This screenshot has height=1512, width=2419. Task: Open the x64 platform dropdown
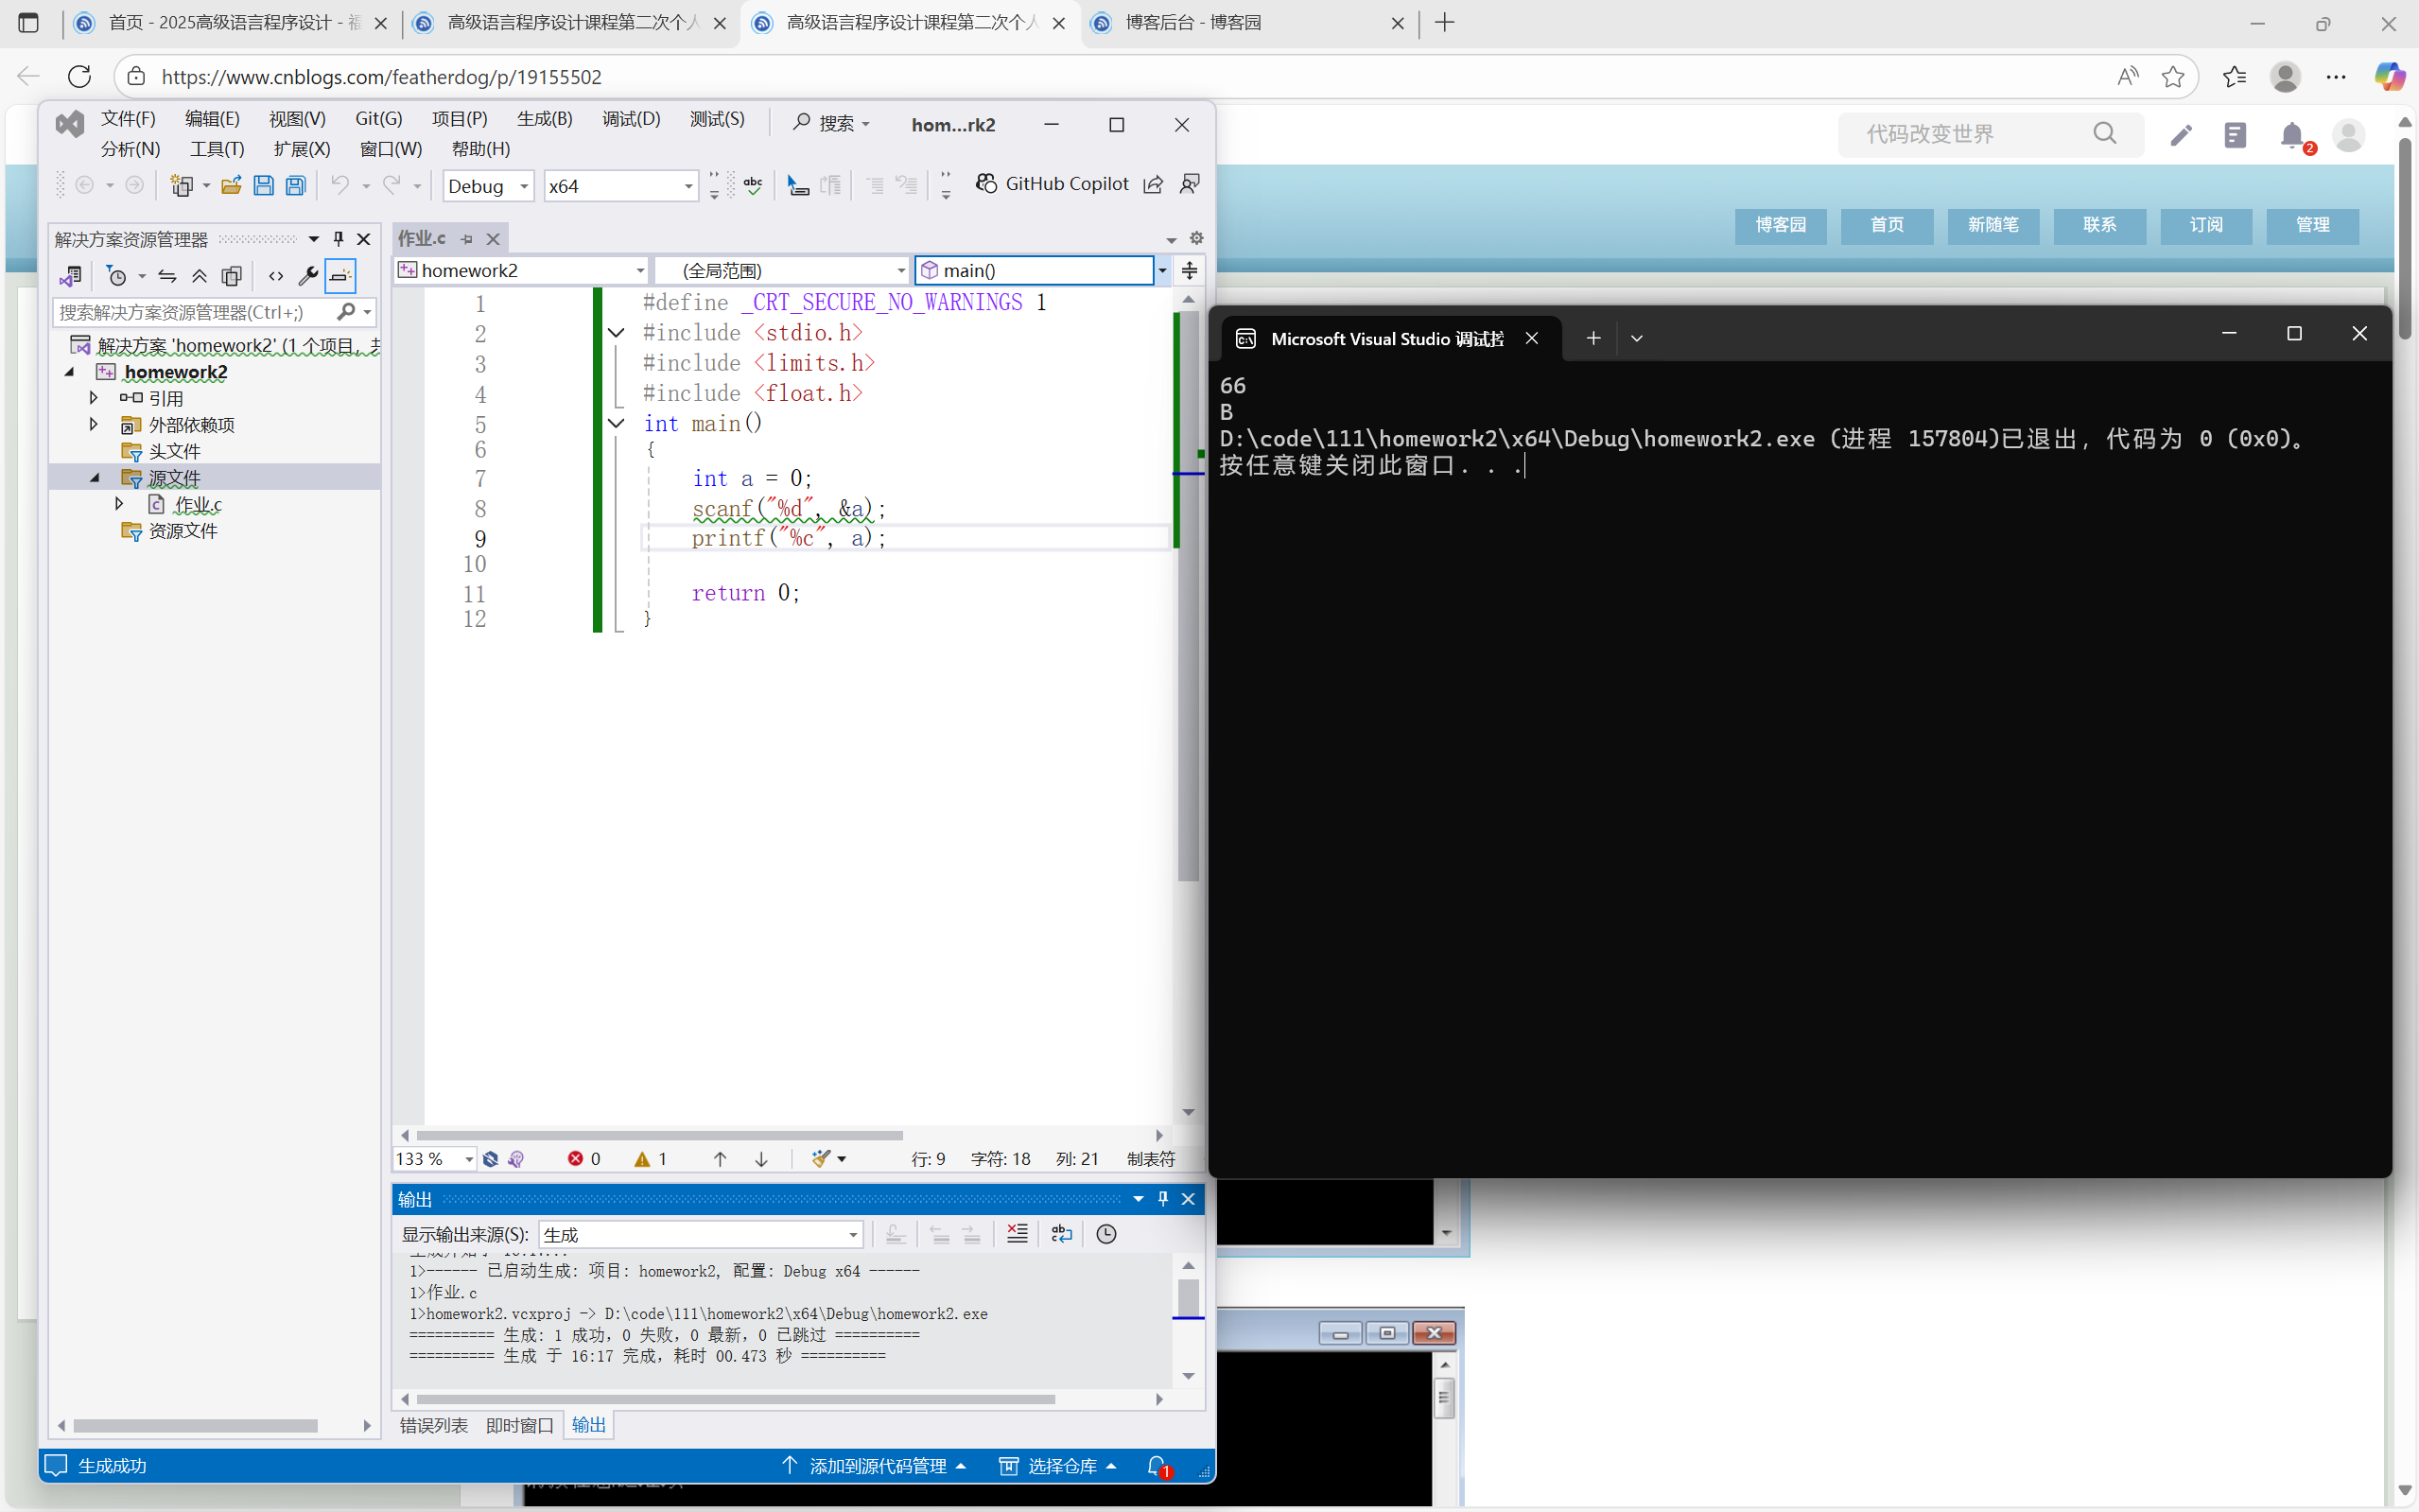[x=620, y=186]
